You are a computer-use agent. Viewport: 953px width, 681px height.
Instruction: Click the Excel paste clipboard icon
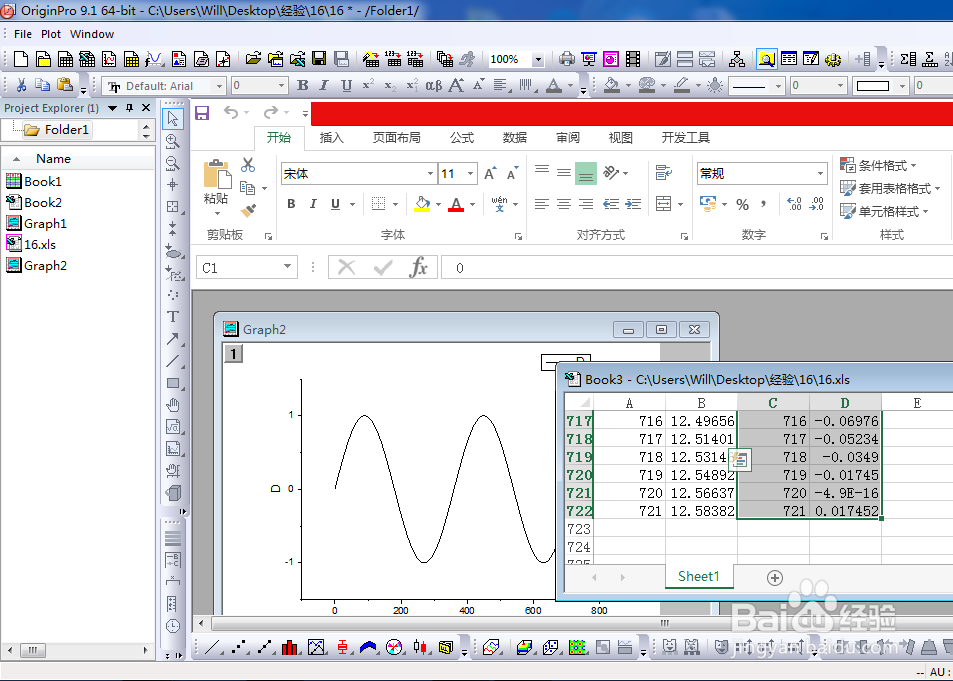click(x=217, y=175)
